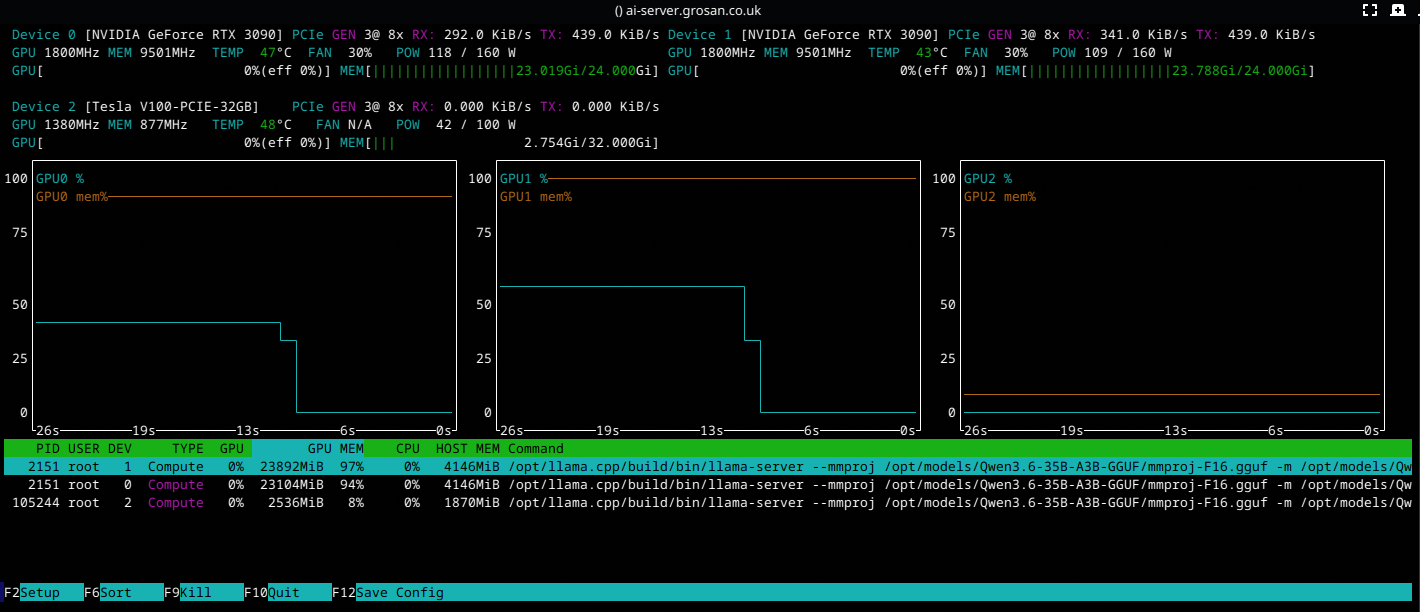The width and height of the screenshot is (1420, 612).
Task: Select the PID 2151 process row on DEV 0
Action: point(708,485)
